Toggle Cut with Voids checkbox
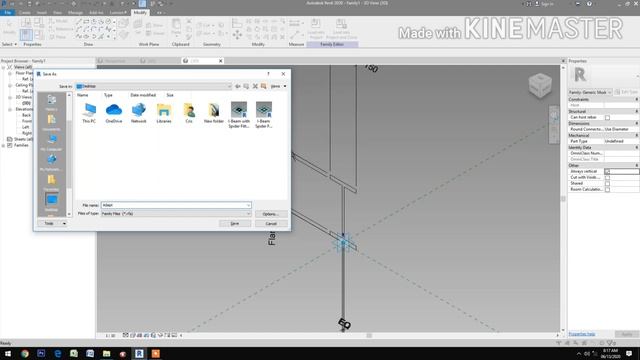This screenshot has width=640, height=360. pos(607,178)
